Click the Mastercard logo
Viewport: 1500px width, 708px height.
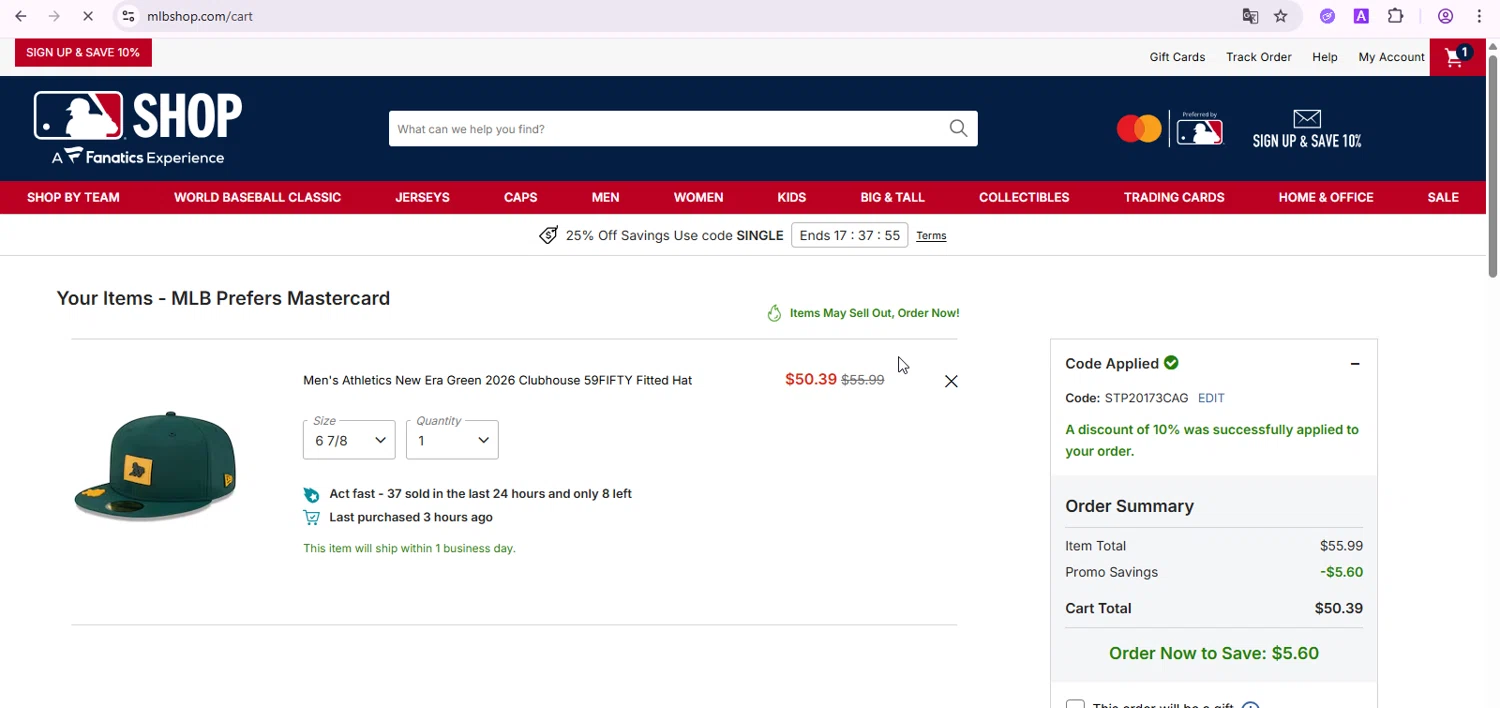1139,129
